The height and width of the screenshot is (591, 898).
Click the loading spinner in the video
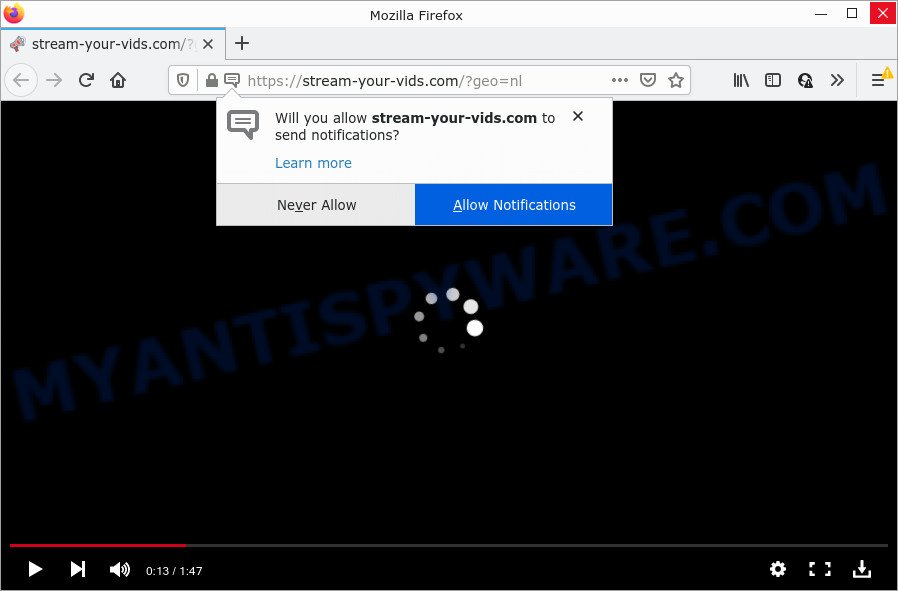pyautogui.click(x=449, y=321)
